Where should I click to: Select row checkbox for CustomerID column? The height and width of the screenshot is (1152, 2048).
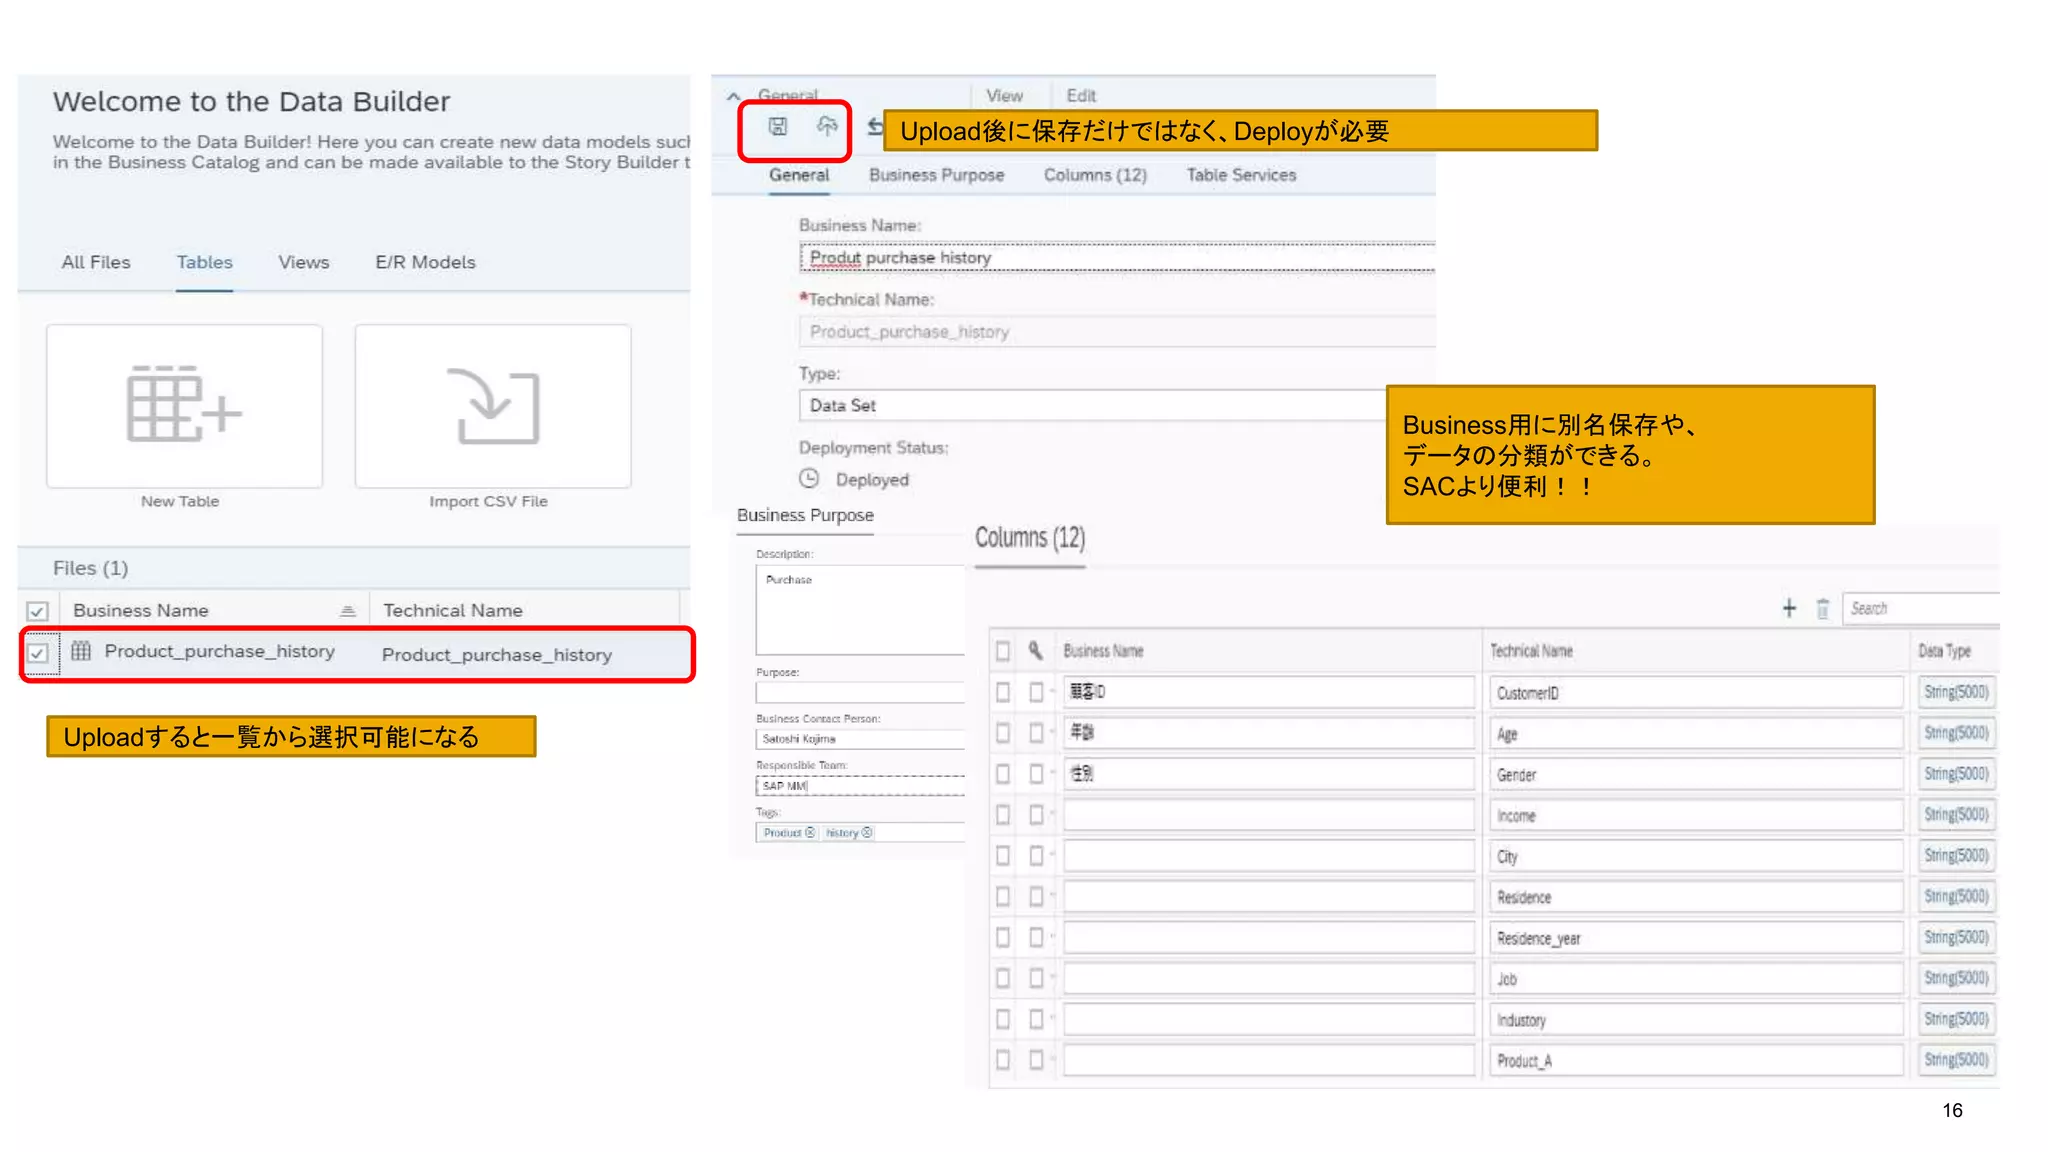tap(1003, 692)
